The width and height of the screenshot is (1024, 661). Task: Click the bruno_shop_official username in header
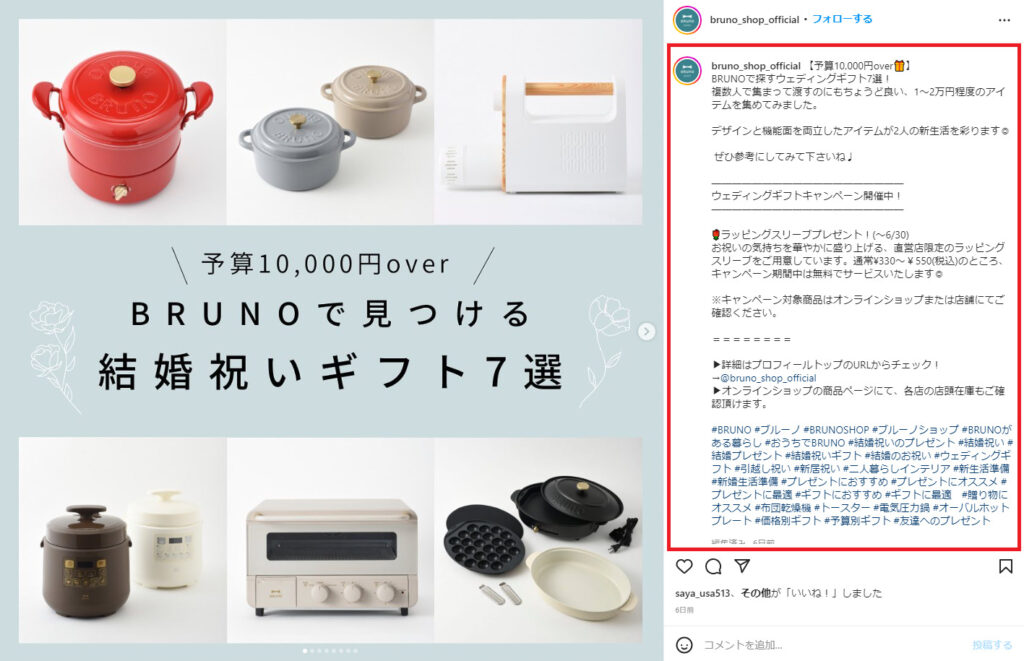[x=754, y=20]
